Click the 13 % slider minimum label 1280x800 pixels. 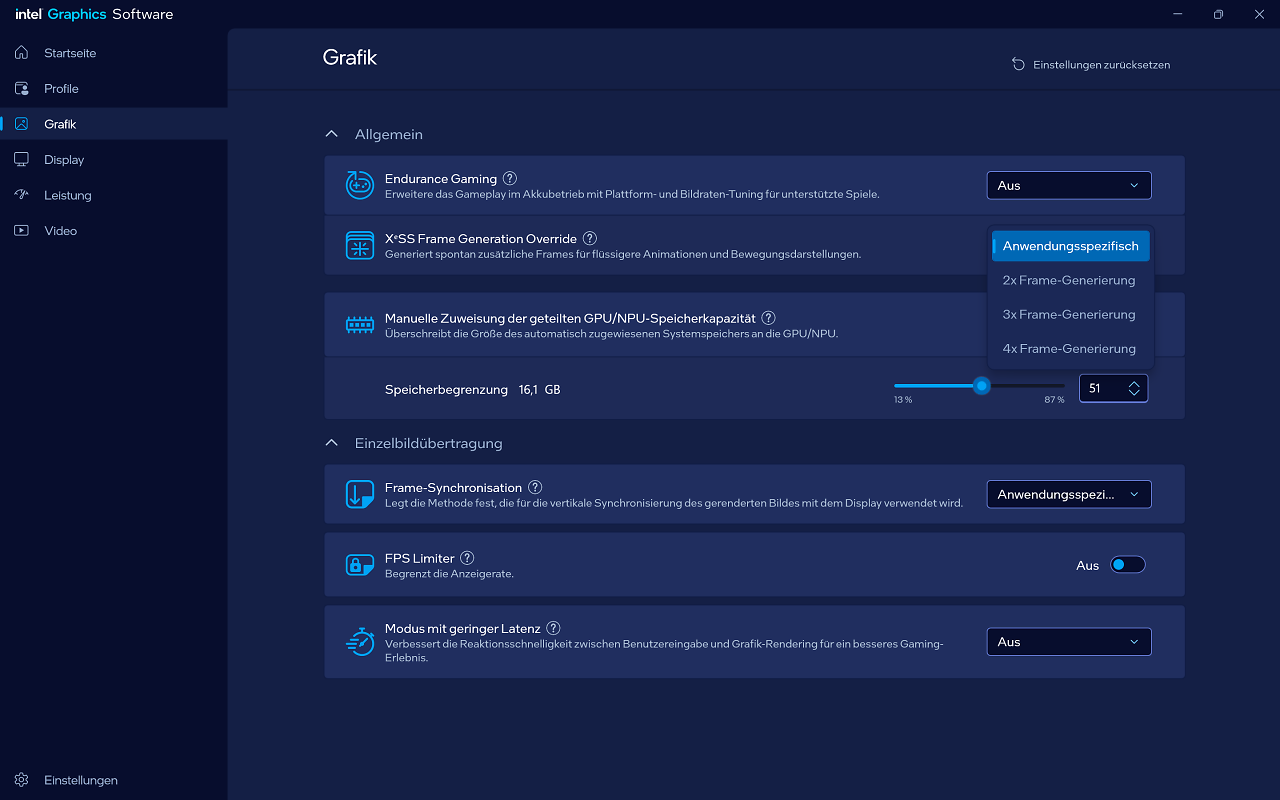click(903, 400)
